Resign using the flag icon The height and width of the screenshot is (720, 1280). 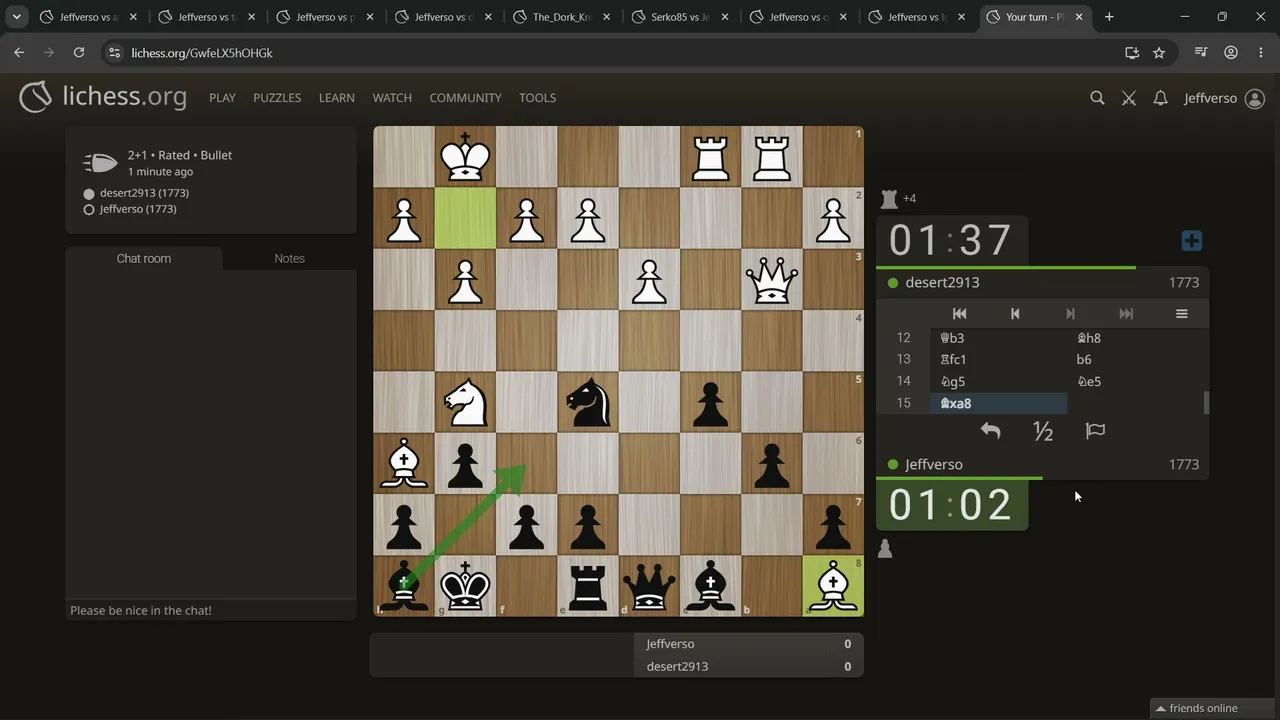[1095, 431]
